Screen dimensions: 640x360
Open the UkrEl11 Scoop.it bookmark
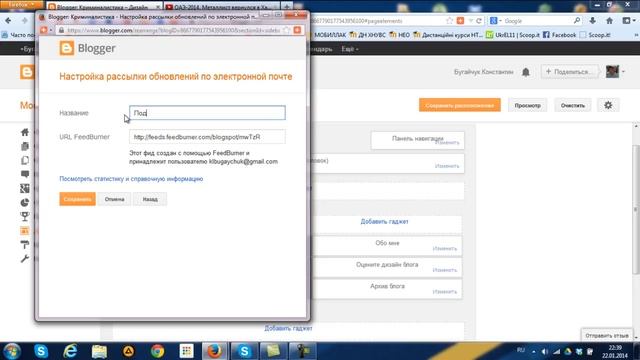[513, 35]
